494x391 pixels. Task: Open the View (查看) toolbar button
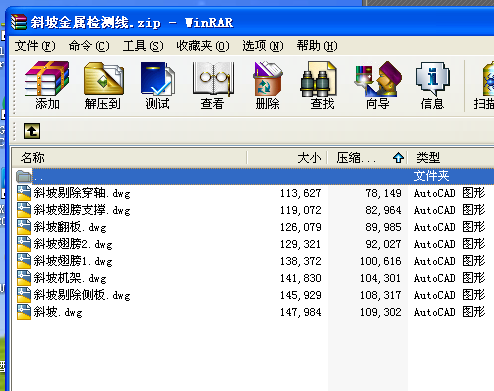213,85
